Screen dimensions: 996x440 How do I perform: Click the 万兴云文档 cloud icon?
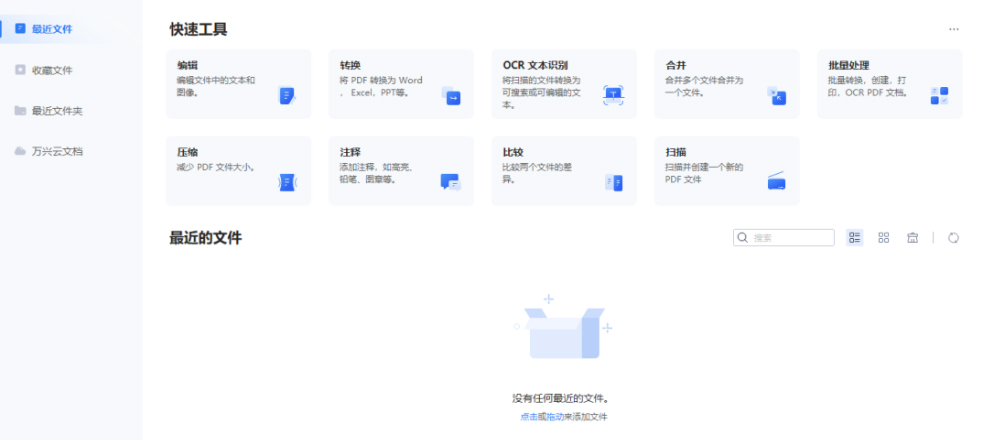20,151
